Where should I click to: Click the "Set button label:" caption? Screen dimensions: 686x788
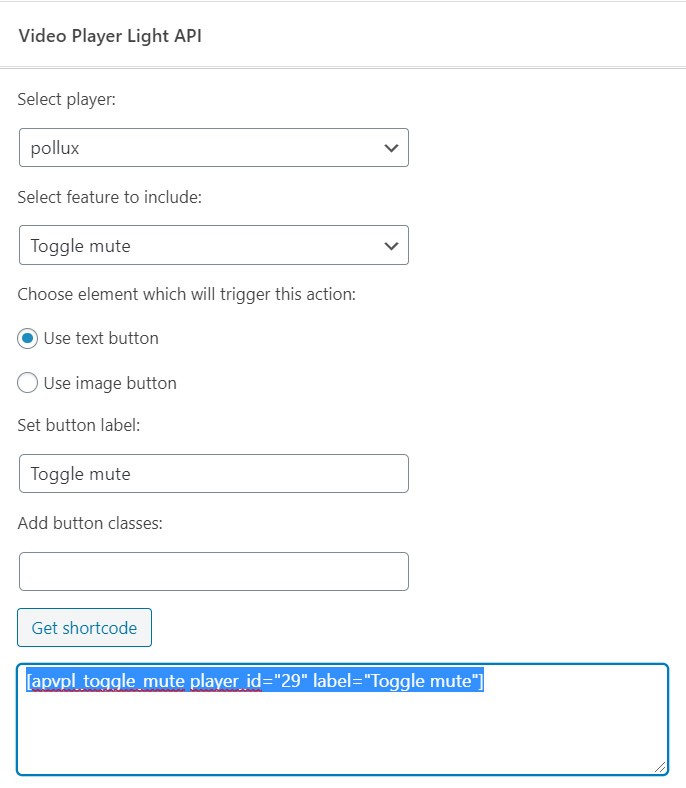pyautogui.click(x=79, y=425)
